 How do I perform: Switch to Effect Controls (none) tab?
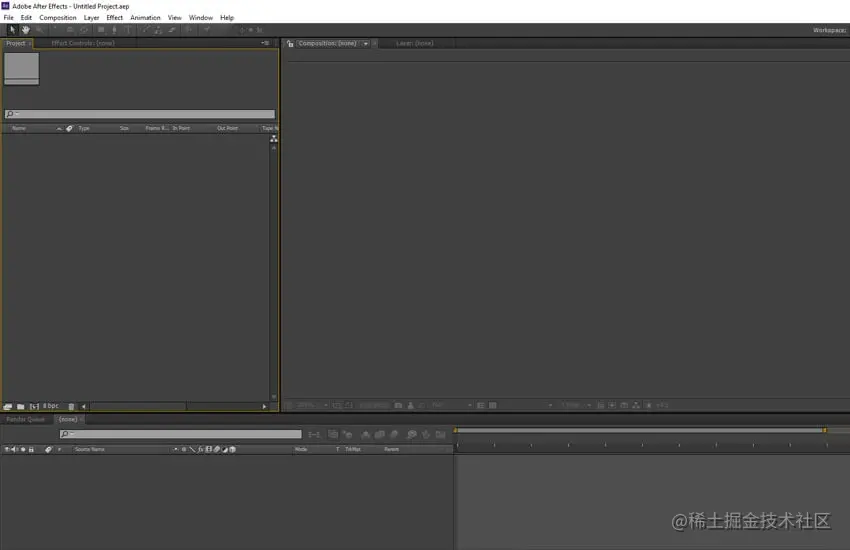tap(83, 43)
